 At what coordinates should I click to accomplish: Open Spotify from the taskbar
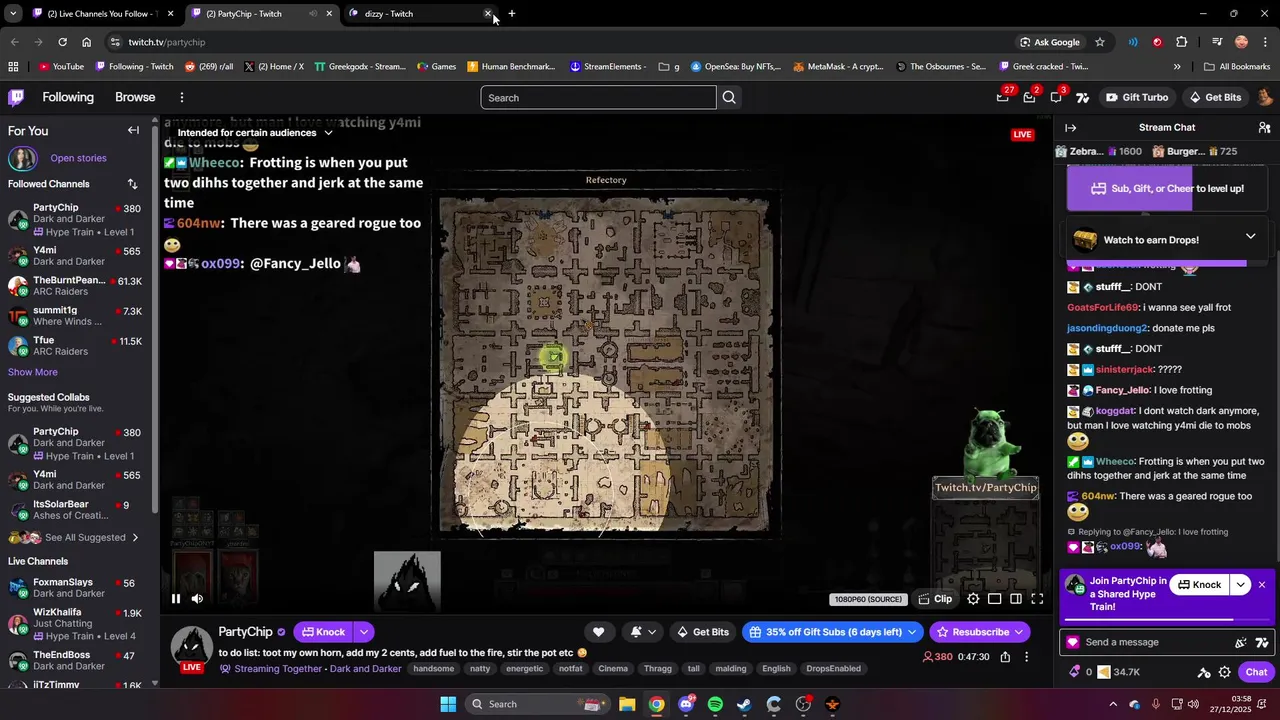tap(715, 704)
